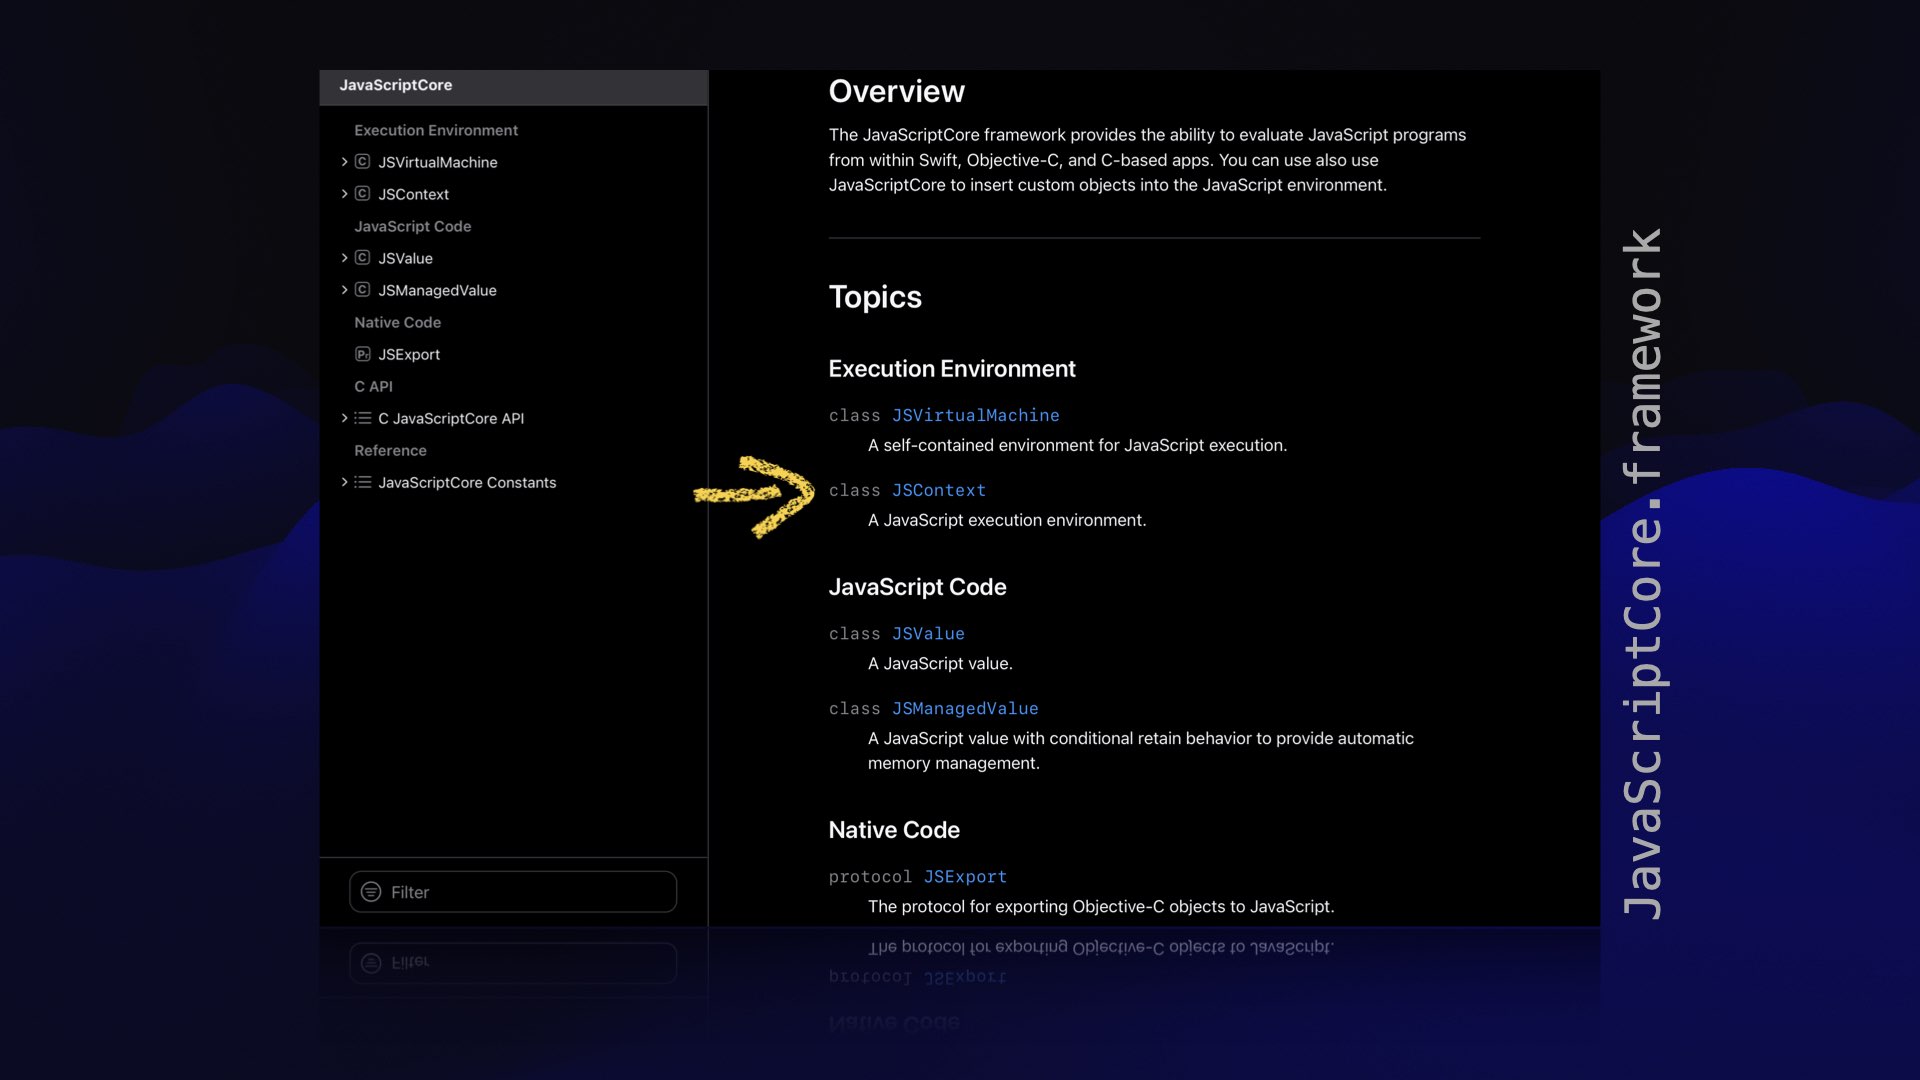Screen dimensions: 1920x1080
Task: Expand the JSManagedValue chevron
Action: point(344,290)
